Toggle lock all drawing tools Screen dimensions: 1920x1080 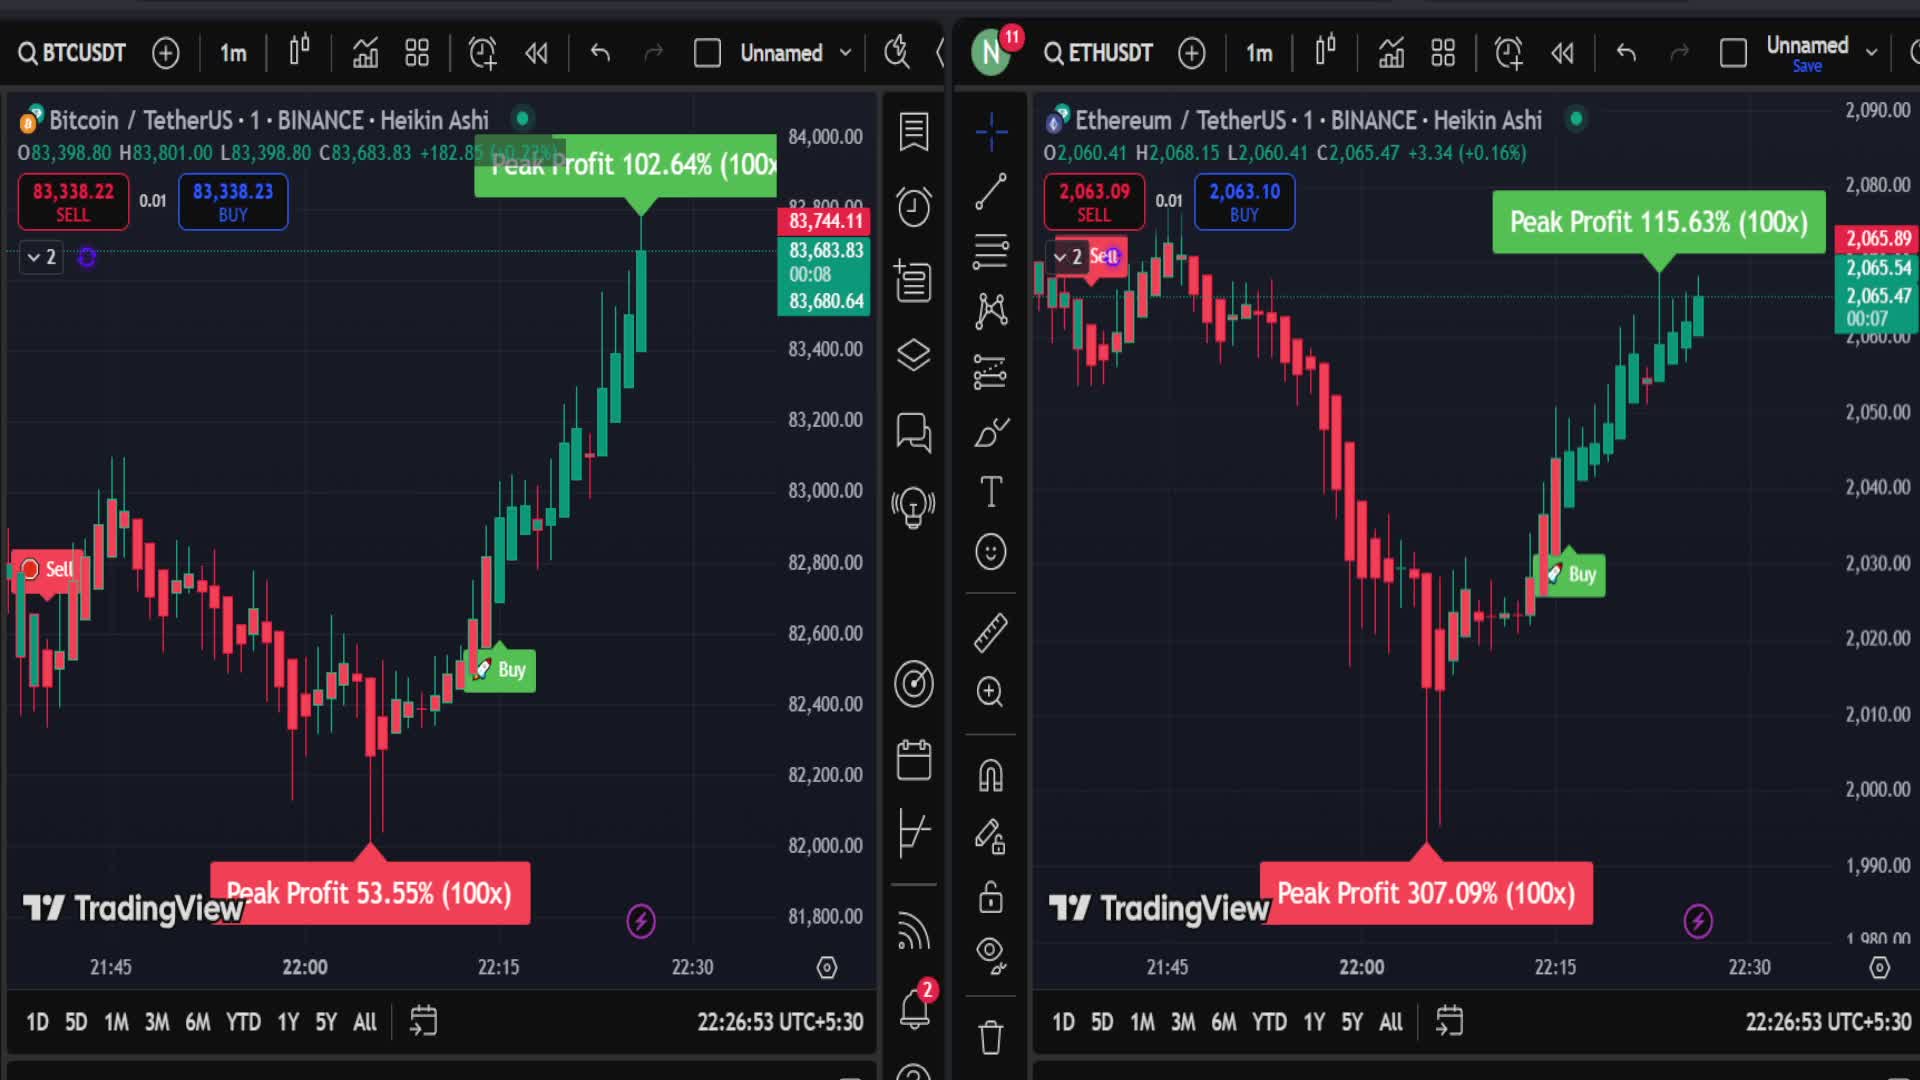pos(991,897)
